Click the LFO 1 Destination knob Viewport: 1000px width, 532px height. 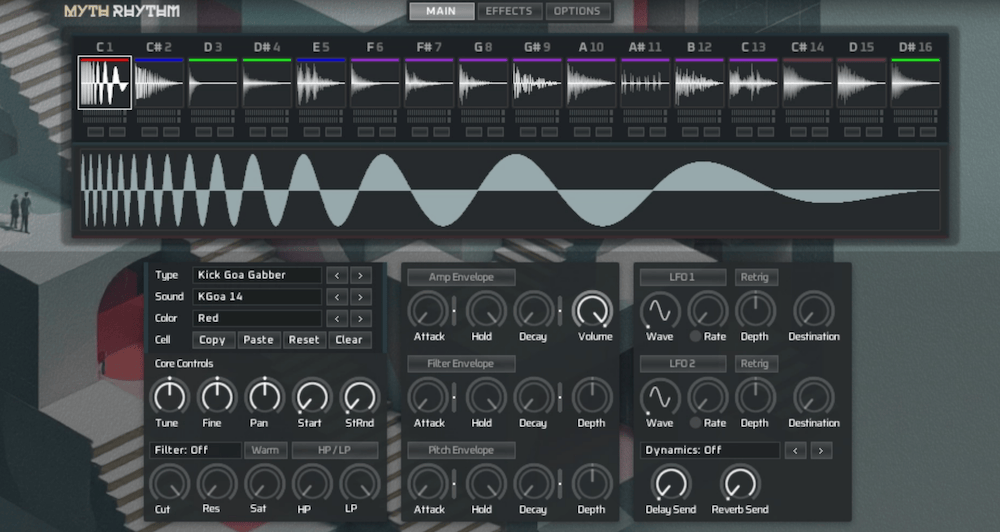coord(813,310)
